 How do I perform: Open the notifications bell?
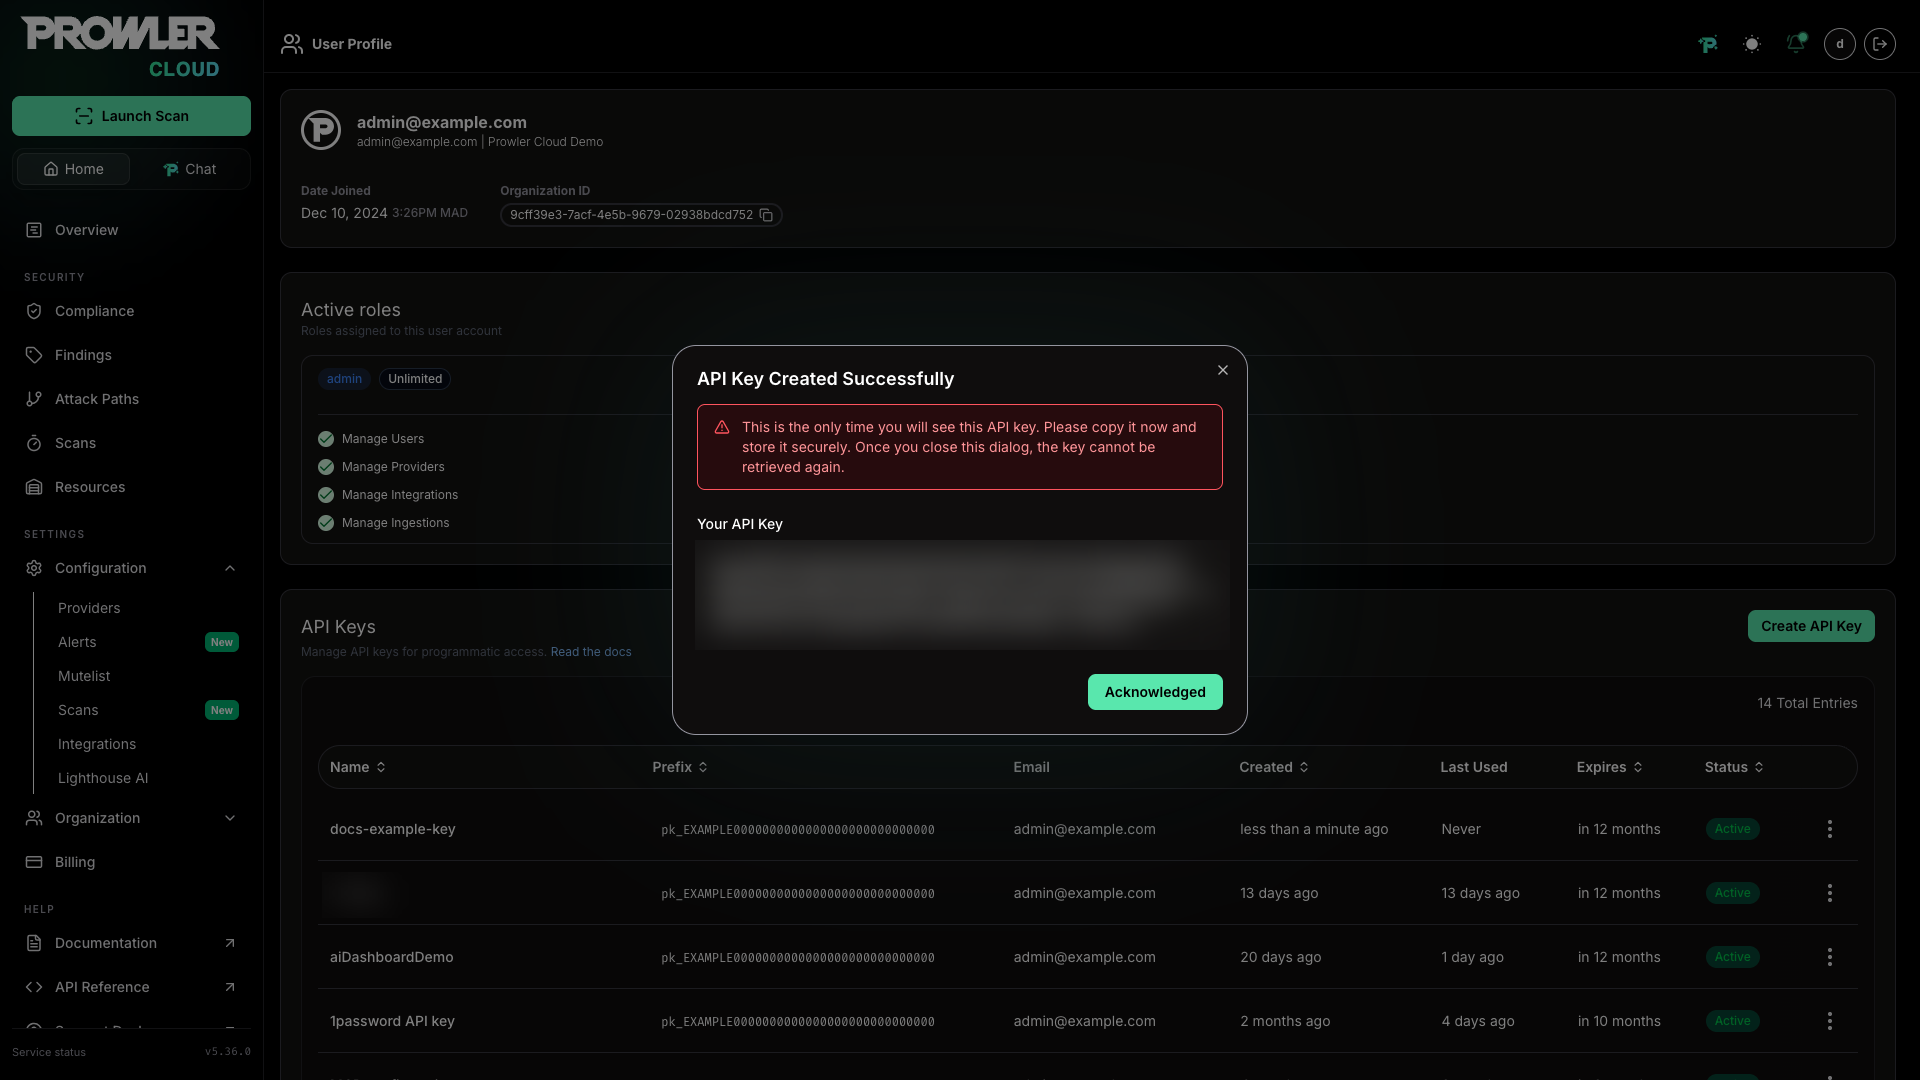point(1796,44)
